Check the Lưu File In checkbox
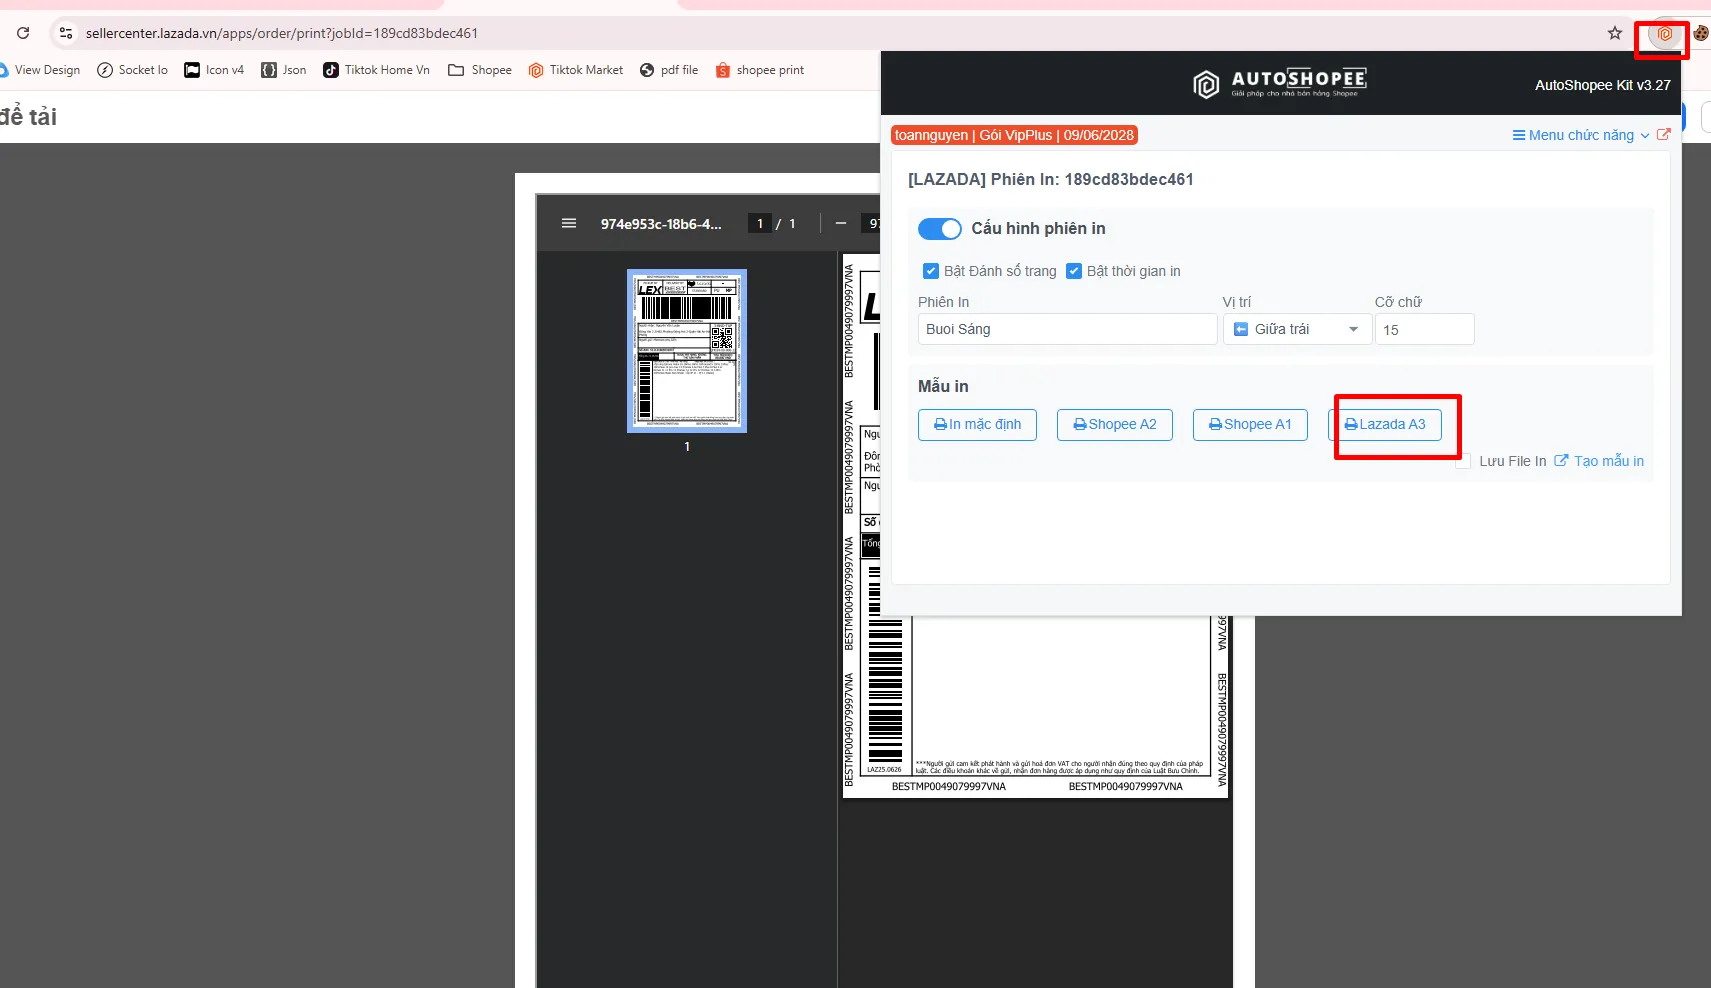 [1463, 461]
